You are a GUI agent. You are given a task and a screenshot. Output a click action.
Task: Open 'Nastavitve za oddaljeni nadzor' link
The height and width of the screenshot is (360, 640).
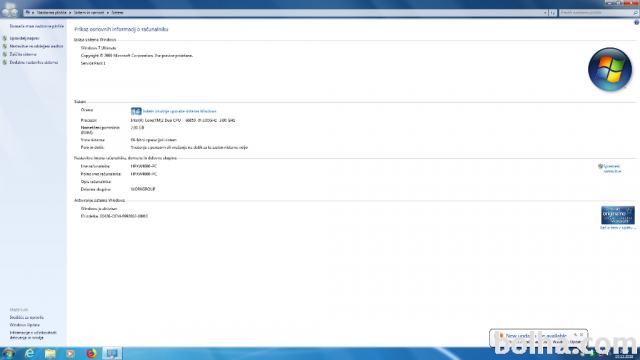36,46
